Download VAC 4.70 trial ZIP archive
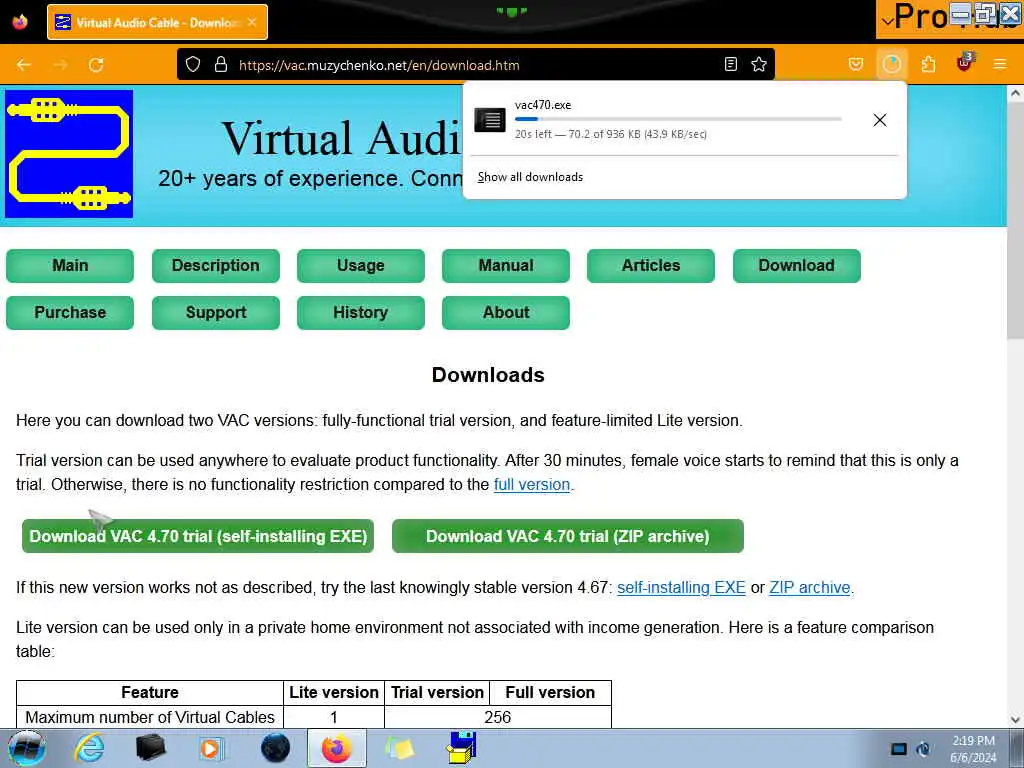The width and height of the screenshot is (1024, 768). (568, 536)
